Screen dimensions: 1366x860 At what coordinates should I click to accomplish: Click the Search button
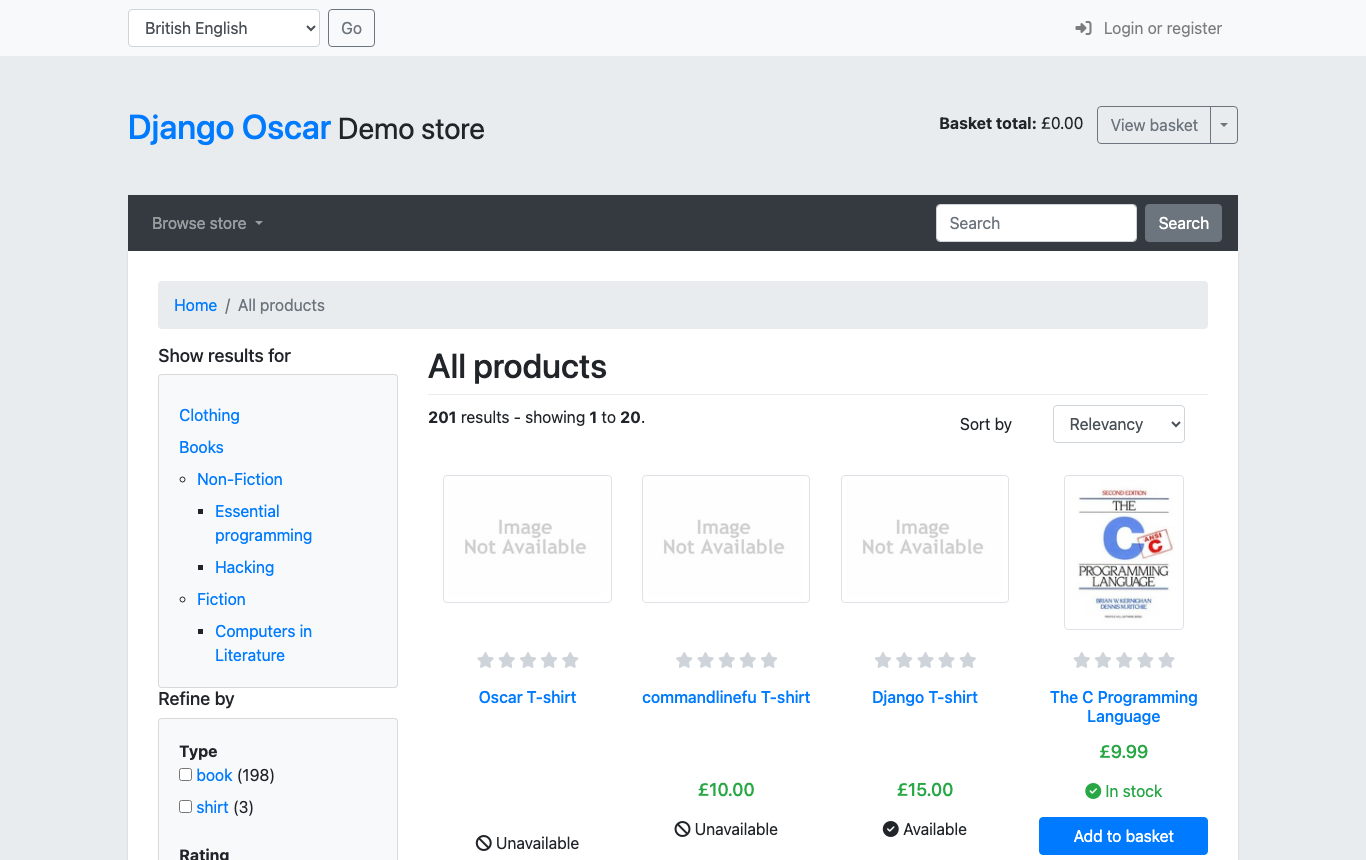(1183, 223)
